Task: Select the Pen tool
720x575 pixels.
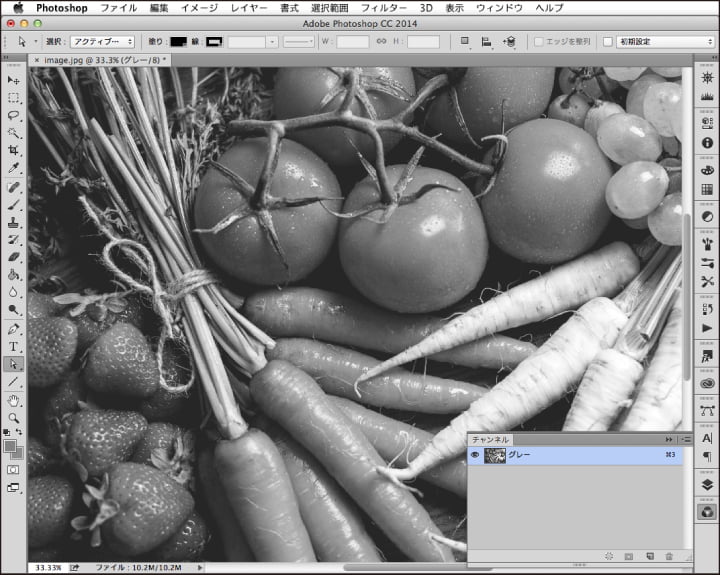Action: click(14, 328)
